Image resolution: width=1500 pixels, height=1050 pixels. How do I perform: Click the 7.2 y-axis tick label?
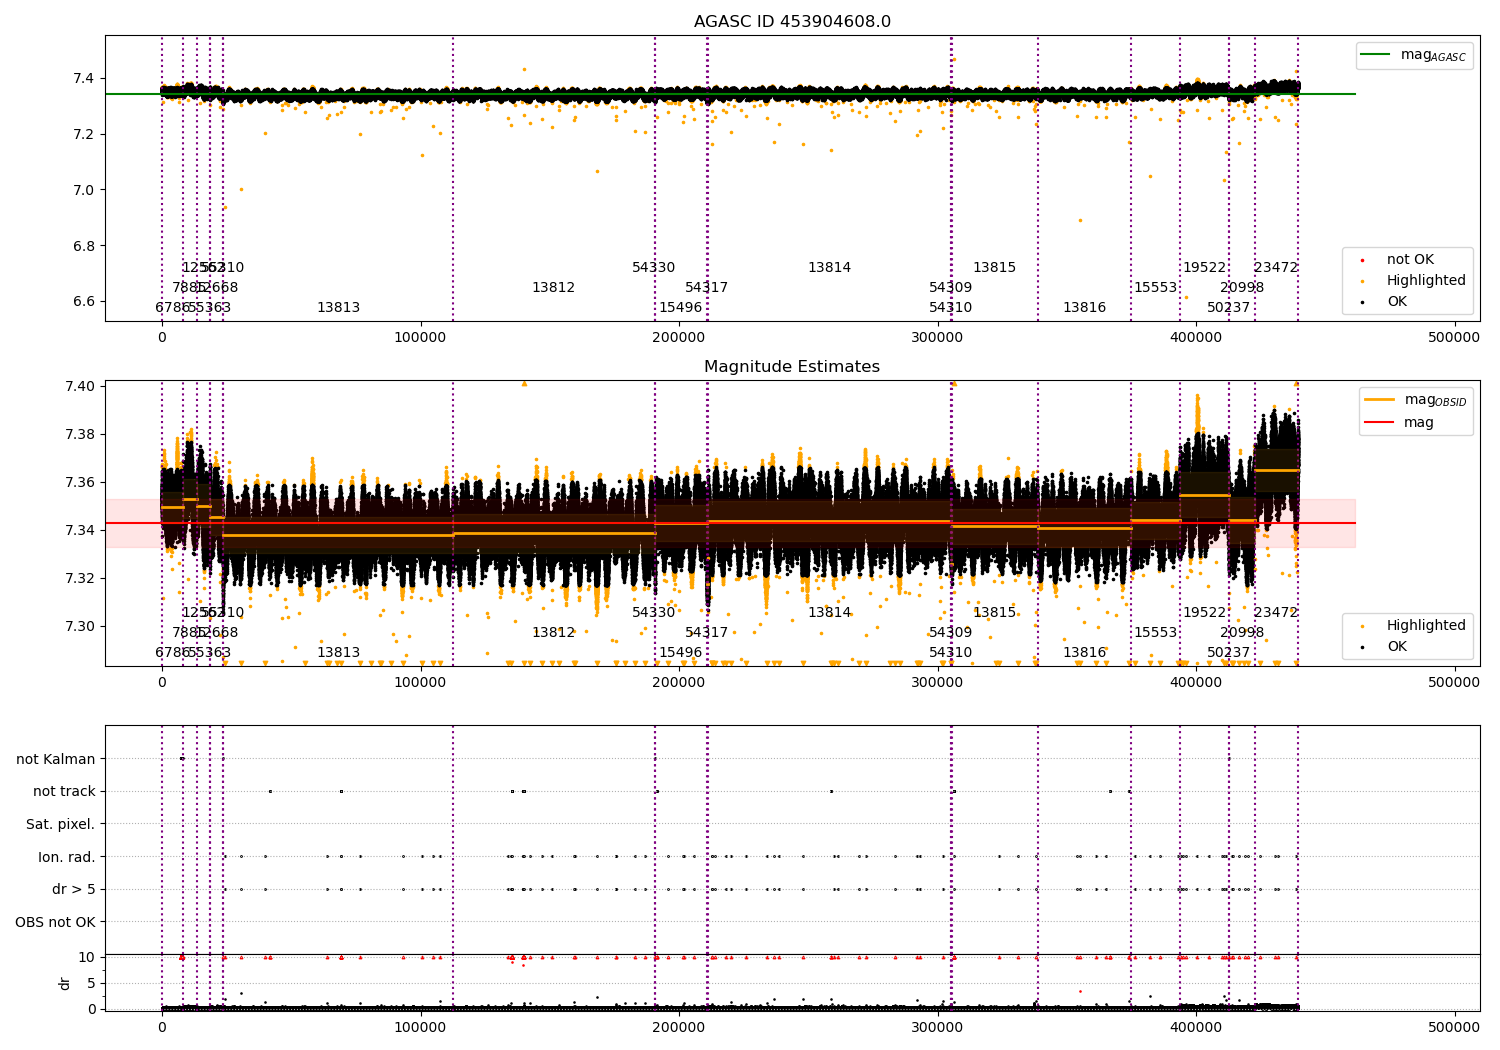point(84,135)
